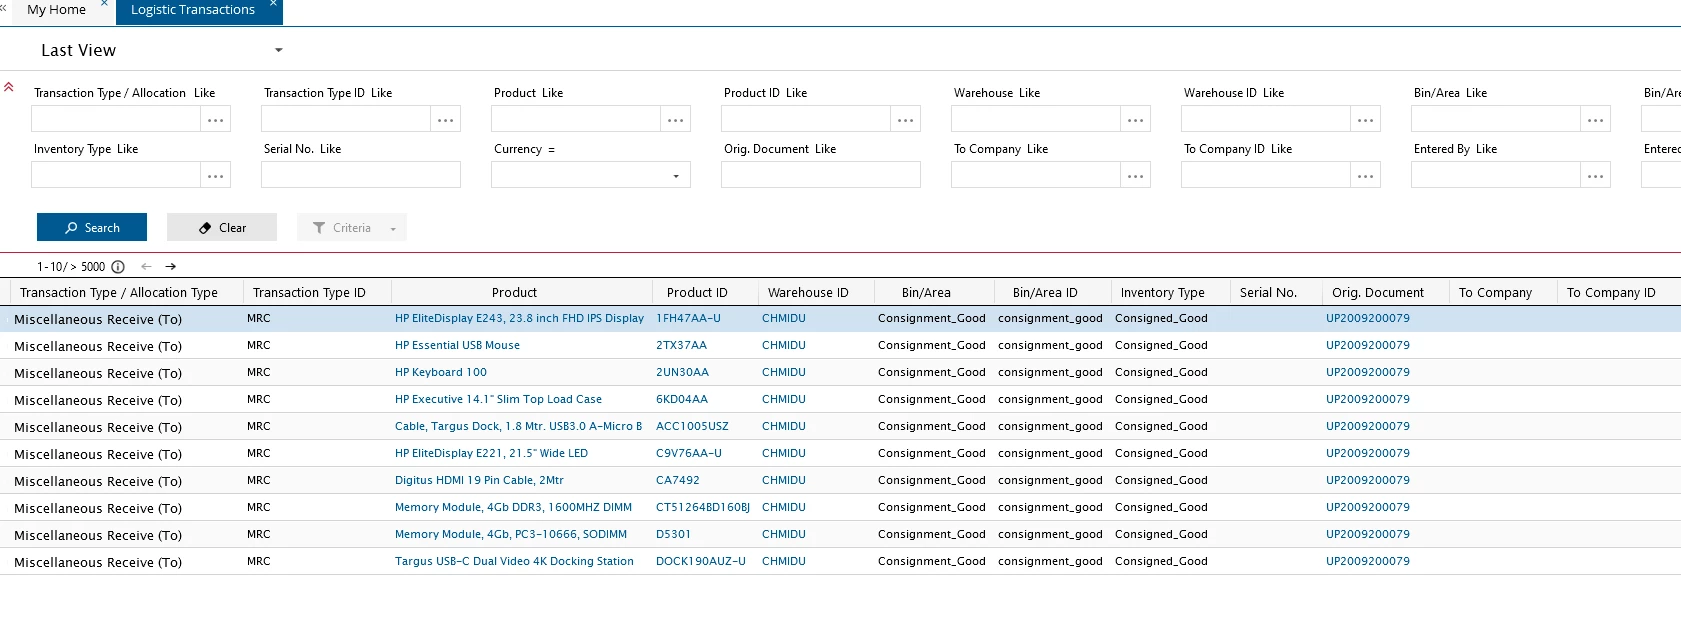This screenshot has height=627, width=1681.
Task: Sort by To Company ID column header
Action: pos(1611,292)
